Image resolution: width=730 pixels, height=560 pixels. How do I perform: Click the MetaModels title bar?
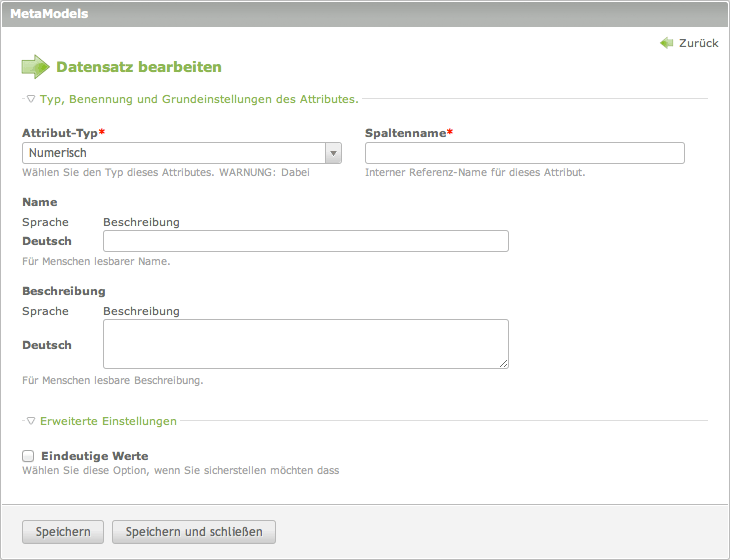click(365, 14)
